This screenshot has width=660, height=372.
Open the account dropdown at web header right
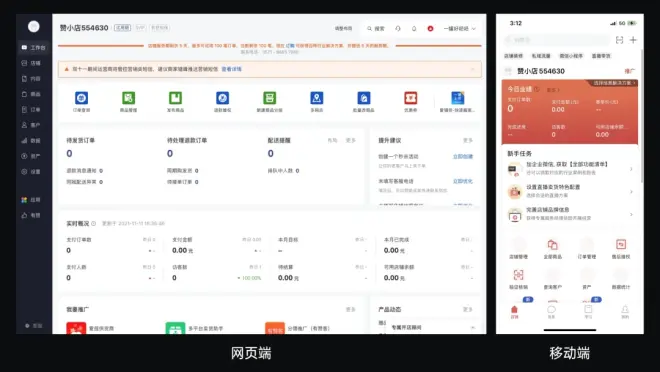pyautogui.click(x=460, y=29)
